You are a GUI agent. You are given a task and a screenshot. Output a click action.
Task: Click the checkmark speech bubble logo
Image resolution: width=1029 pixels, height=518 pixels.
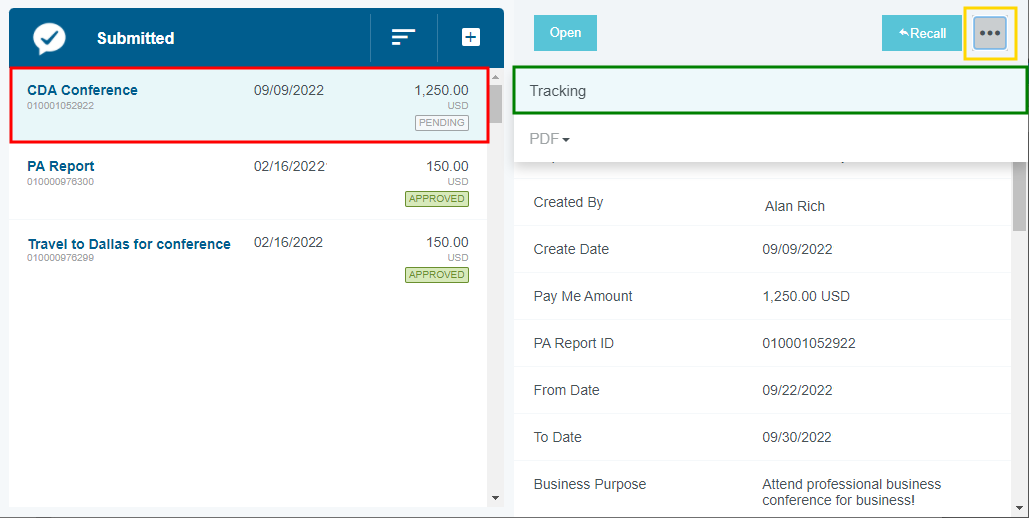click(49, 38)
